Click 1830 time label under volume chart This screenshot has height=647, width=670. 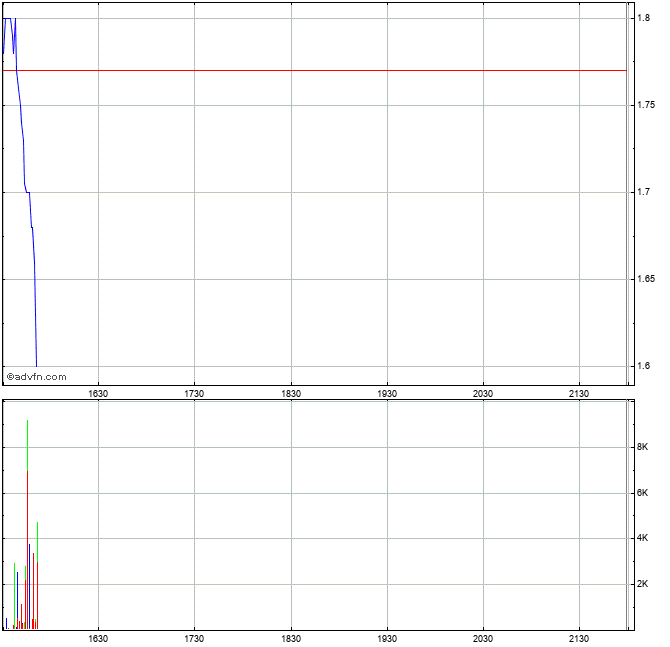pos(291,639)
